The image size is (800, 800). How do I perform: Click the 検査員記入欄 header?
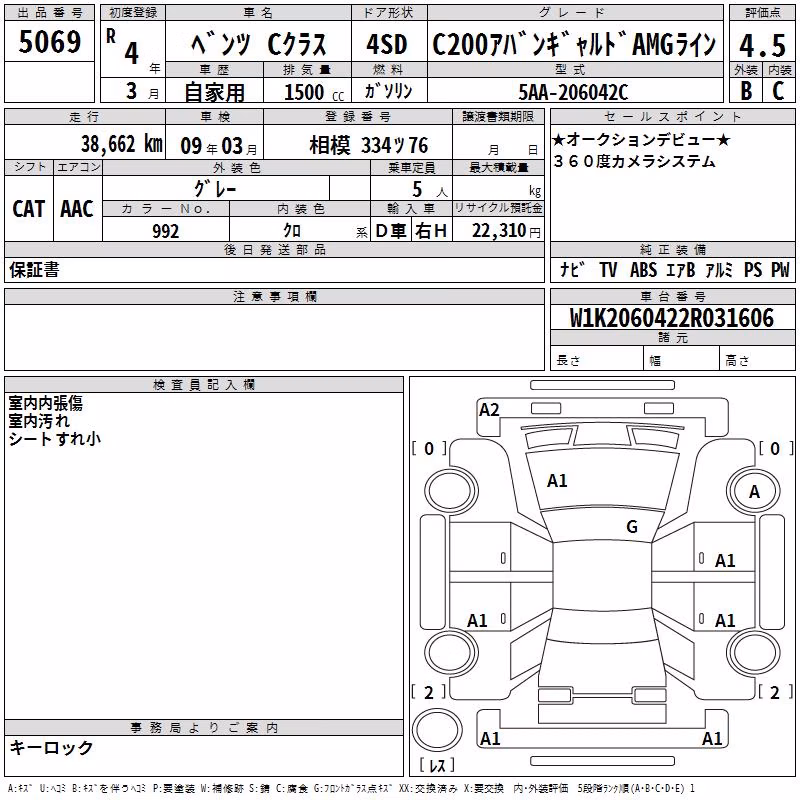pos(204,385)
